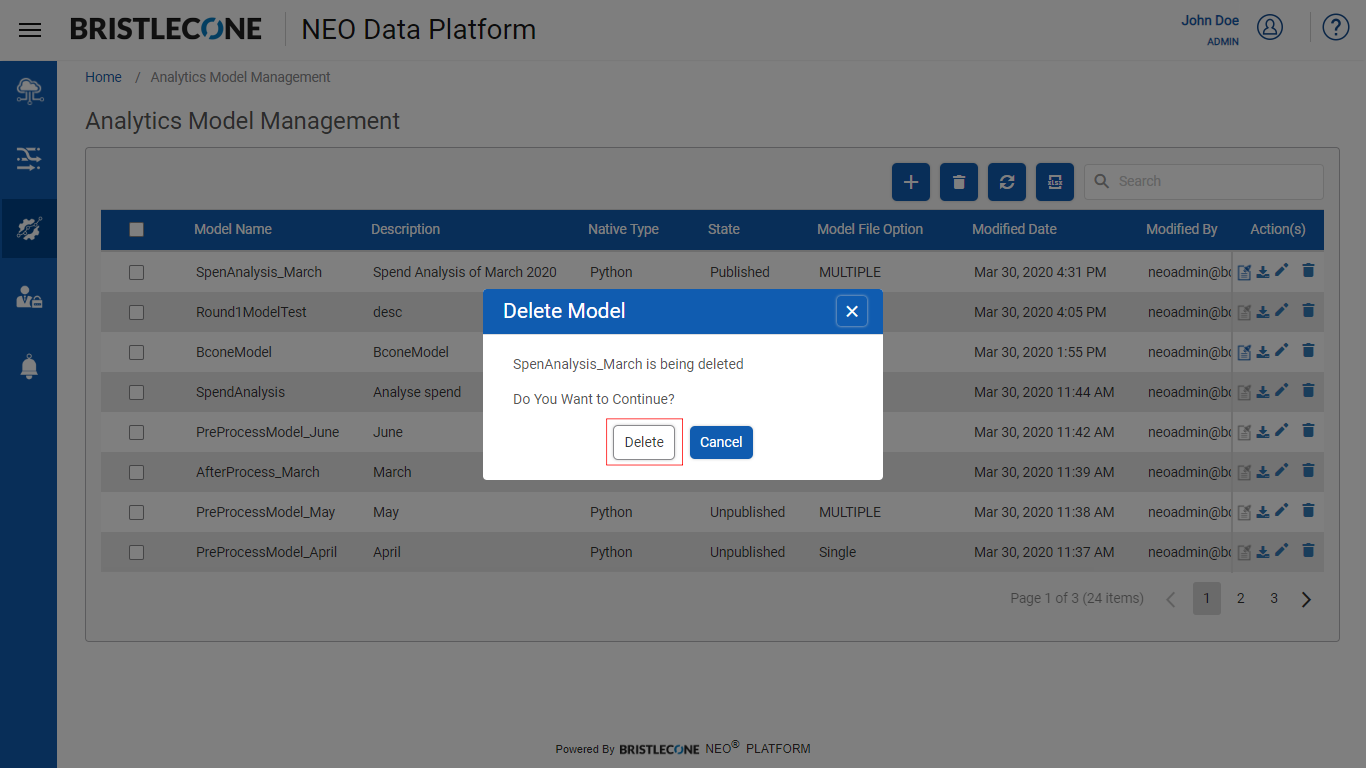Confirm deletion with the Delete button
This screenshot has width=1366, height=768.
click(644, 442)
